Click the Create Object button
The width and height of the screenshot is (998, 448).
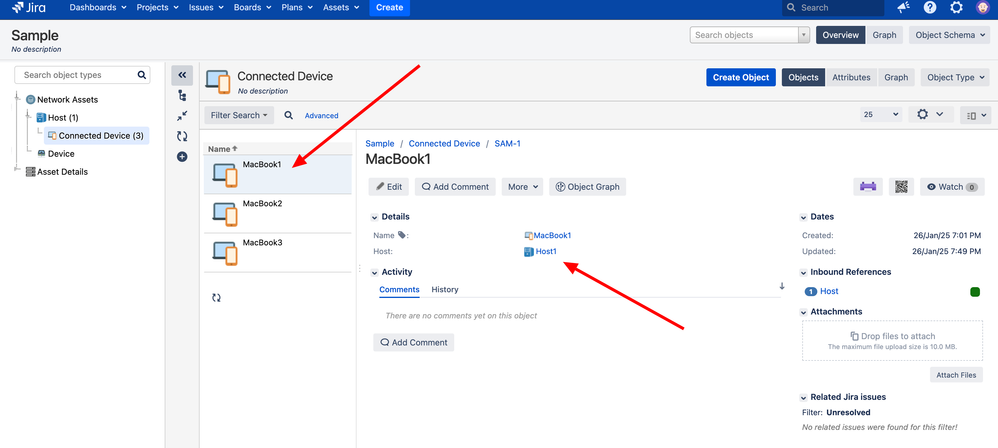point(741,77)
